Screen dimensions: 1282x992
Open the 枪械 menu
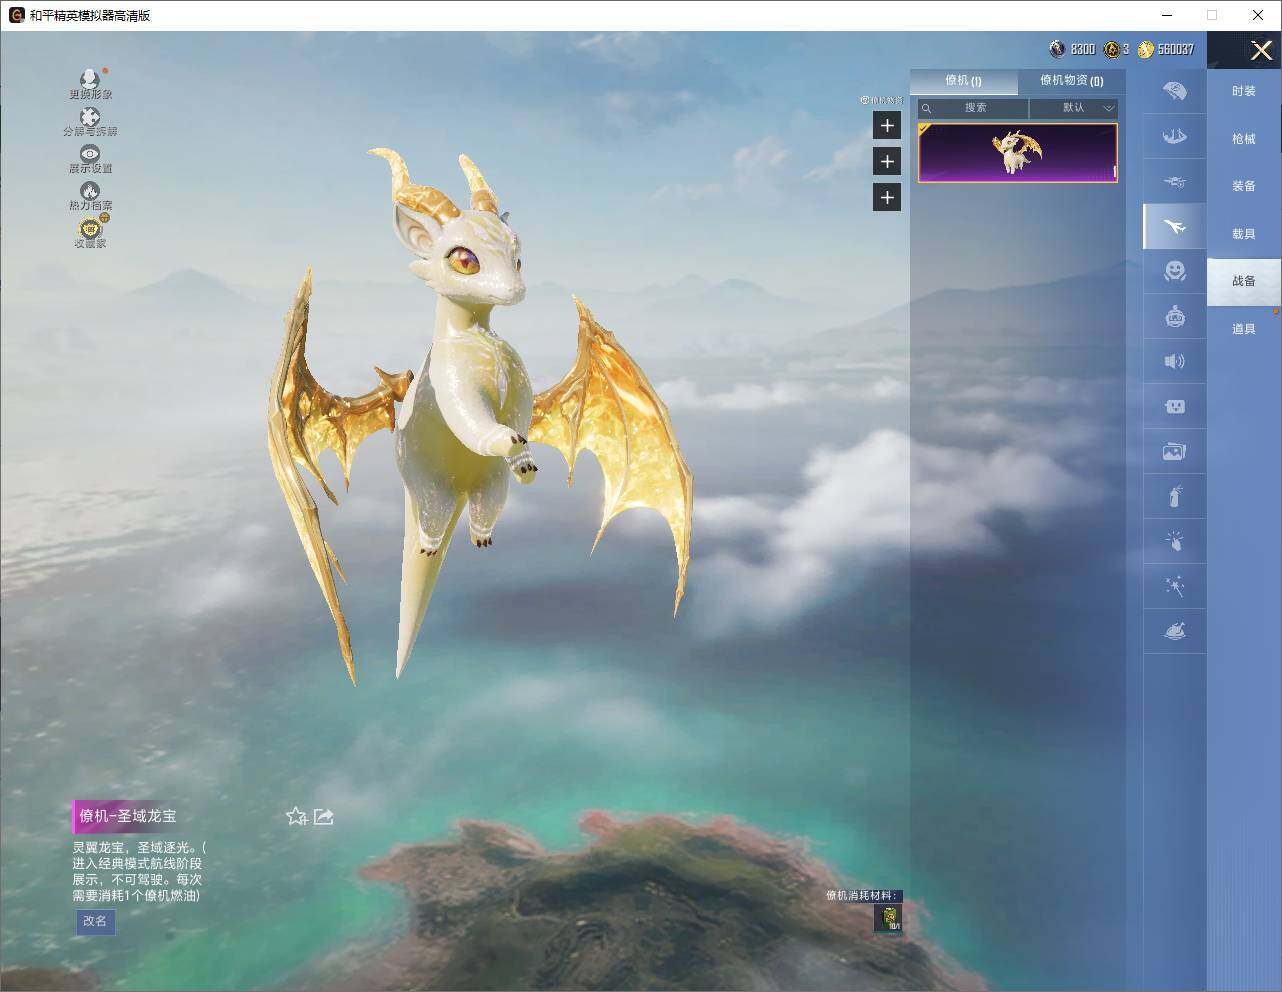point(1244,139)
